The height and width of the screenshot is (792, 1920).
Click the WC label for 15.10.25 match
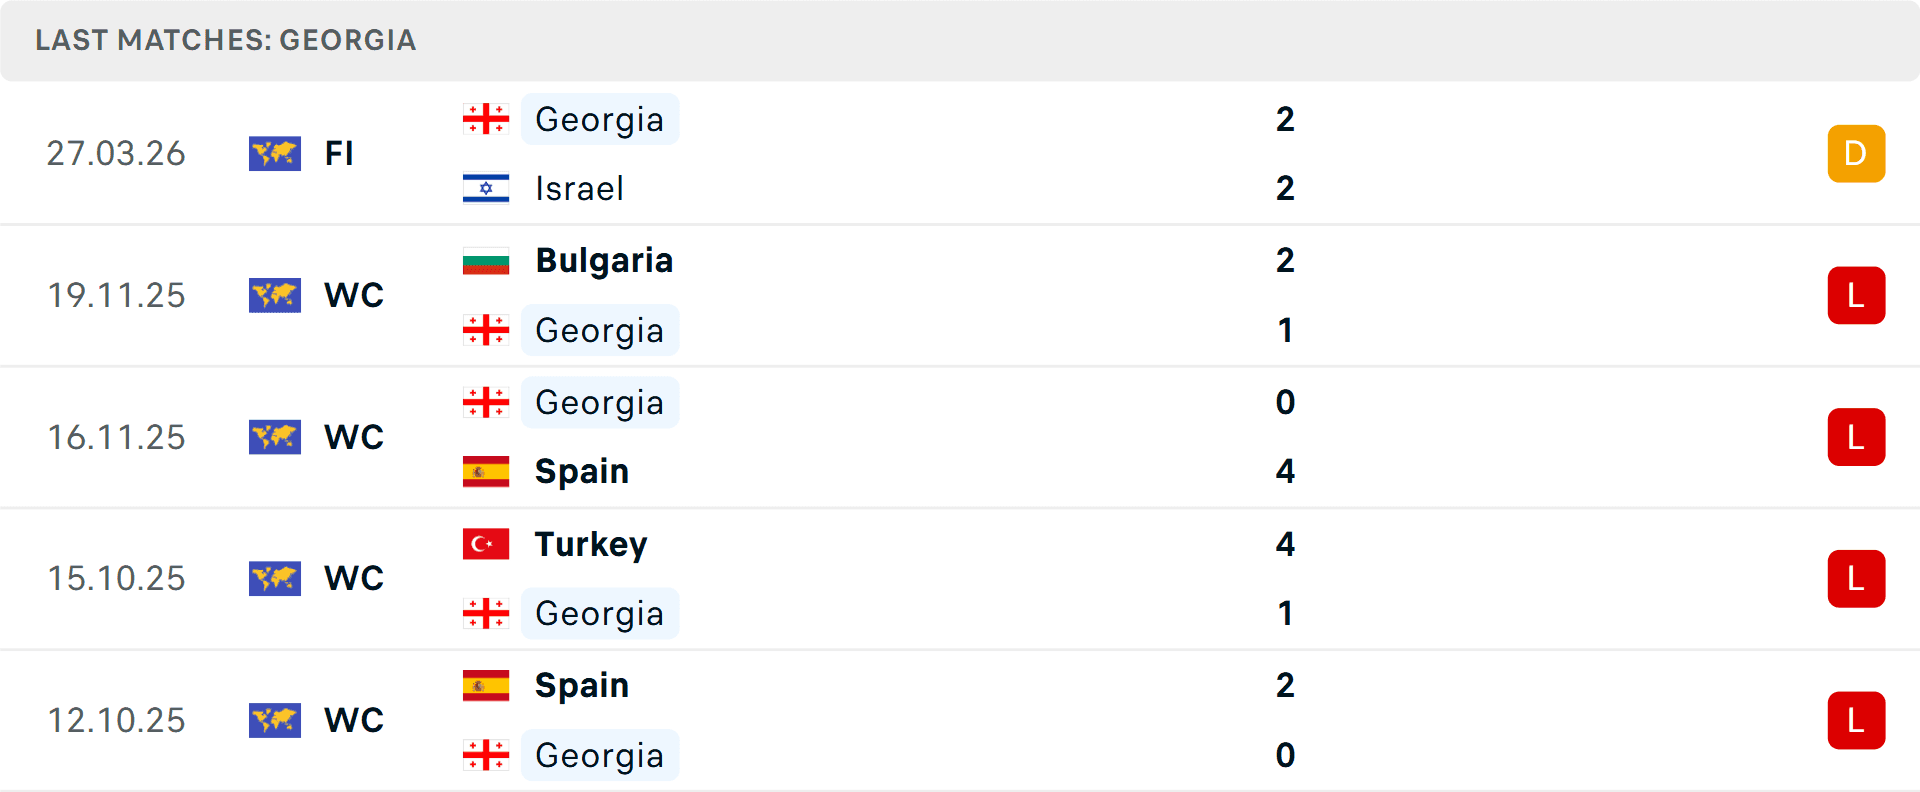354,579
